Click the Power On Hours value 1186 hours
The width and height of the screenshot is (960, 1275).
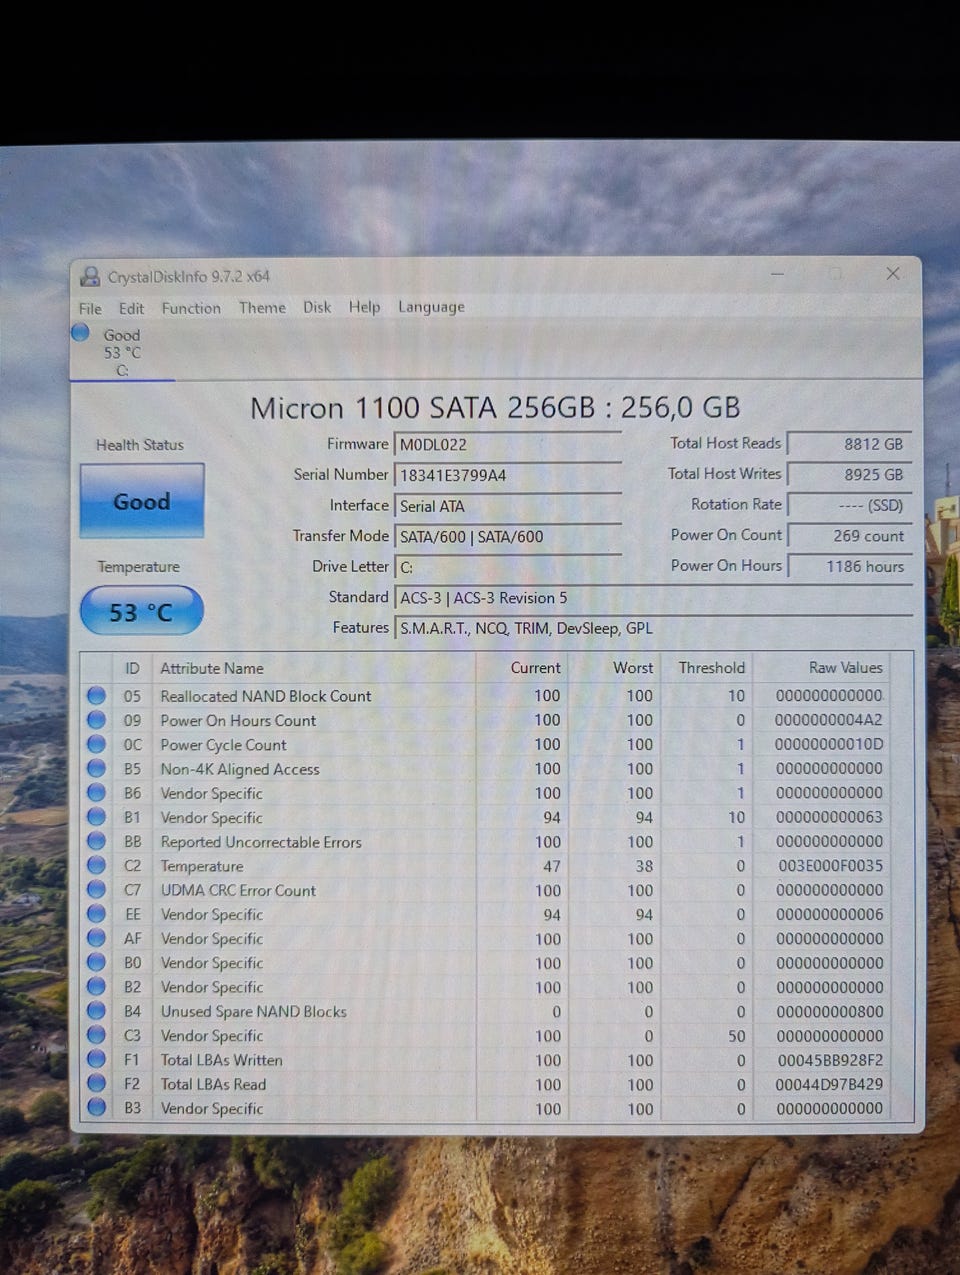(849, 566)
